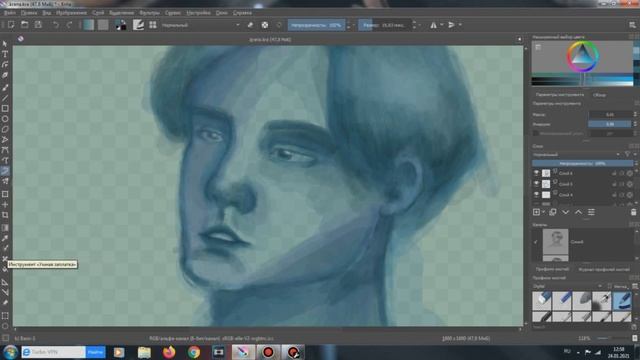Duplicate layer icon in Layers panel
The height and width of the screenshot is (360, 640).
pyautogui.click(x=553, y=212)
